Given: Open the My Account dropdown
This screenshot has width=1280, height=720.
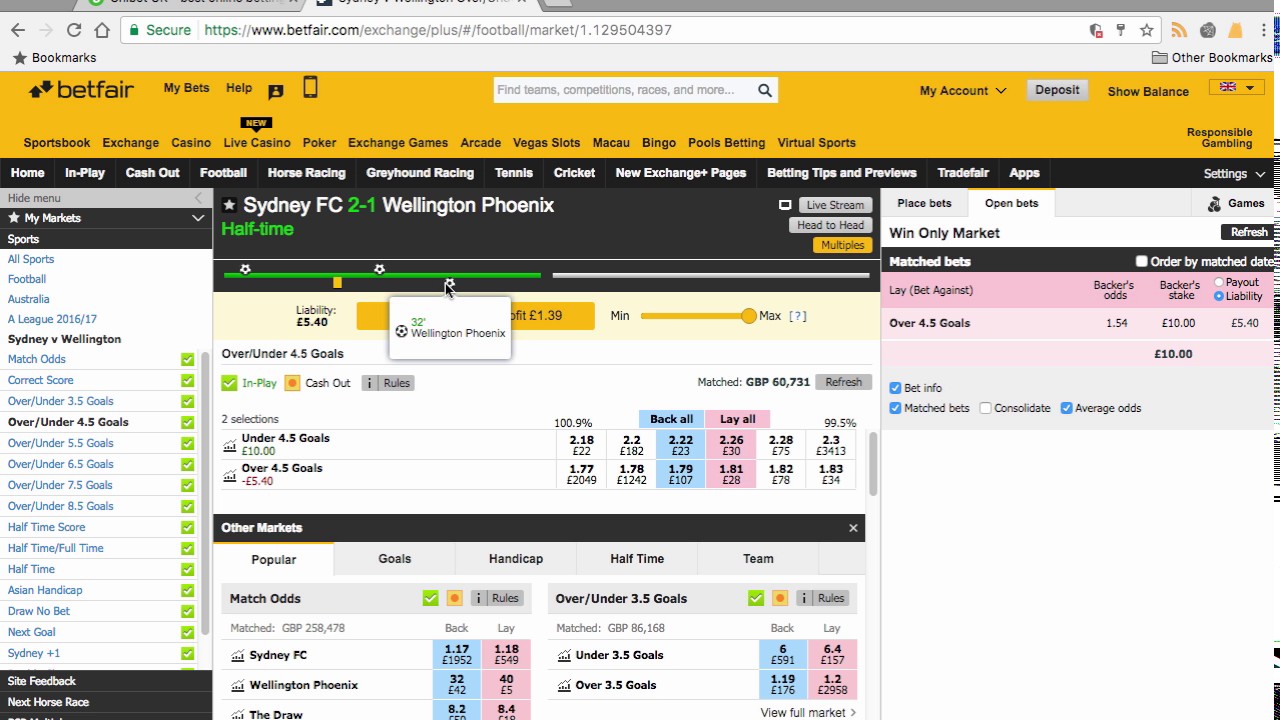Looking at the screenshot, I should (x=962, y=91).
